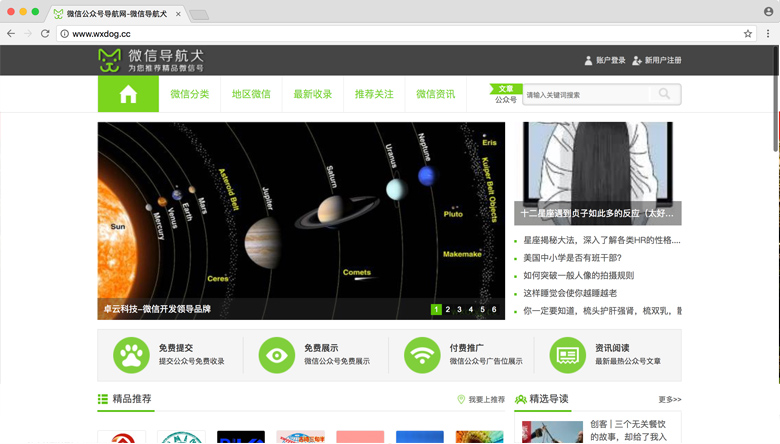Click the user icon beside 账户登录
Screen dimensions: 780x444
click(588, 60)
